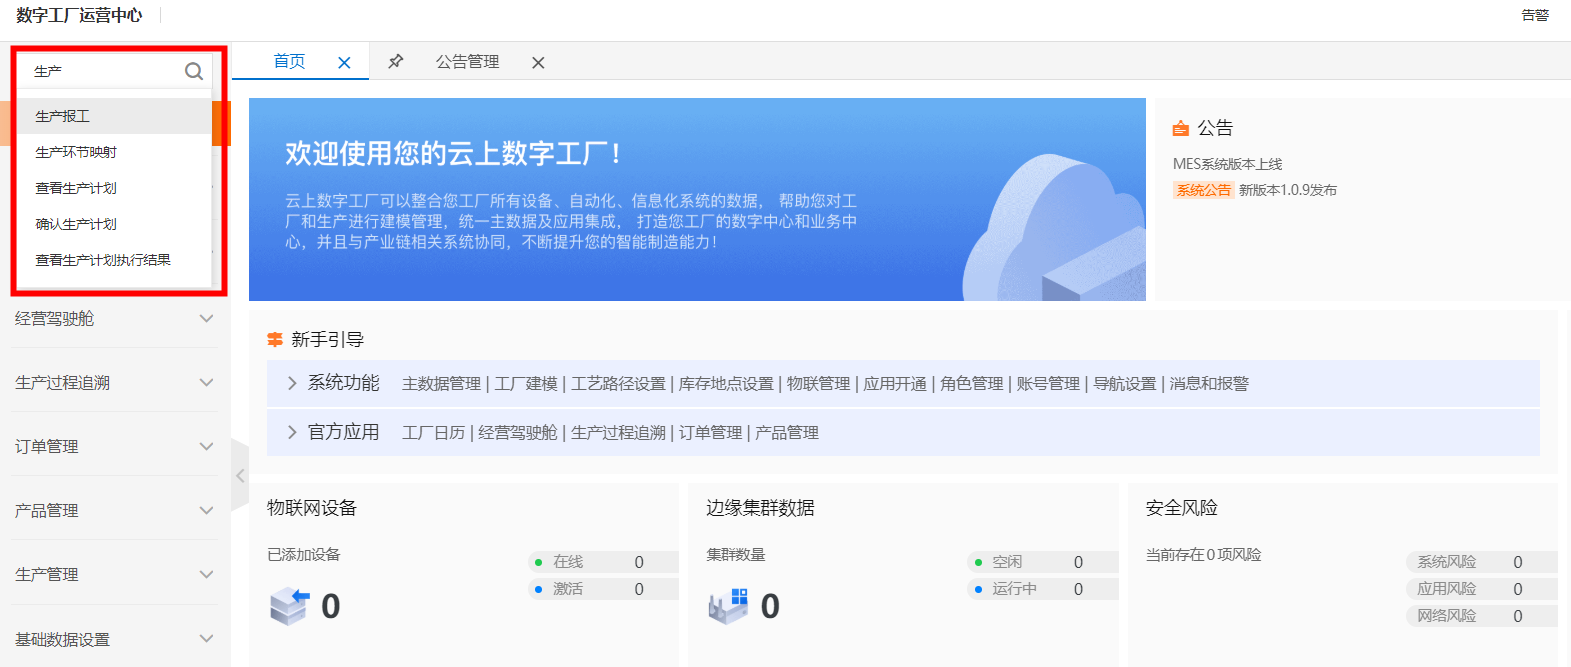The height and width of the screenshot is (667, 1571).
Task: Choose 确认生产计划 suggestion
Action: click(114, 224)
